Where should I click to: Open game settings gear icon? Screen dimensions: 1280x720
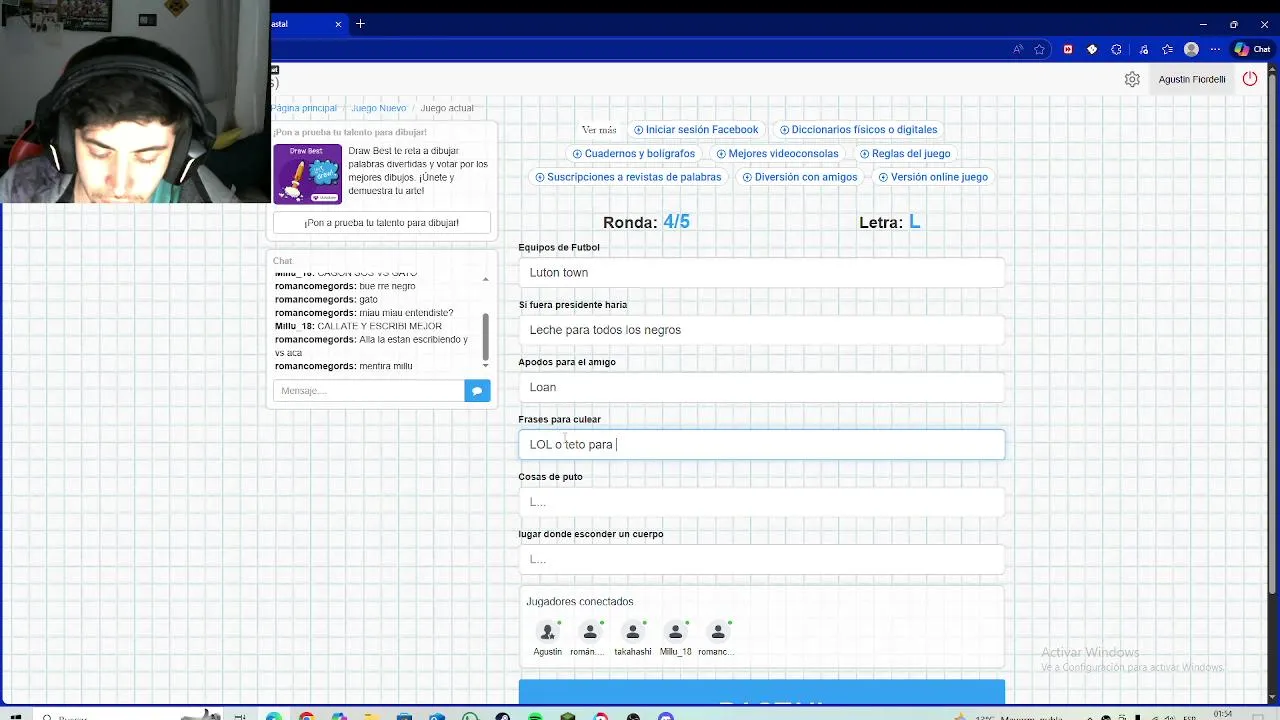point(1132,79)
